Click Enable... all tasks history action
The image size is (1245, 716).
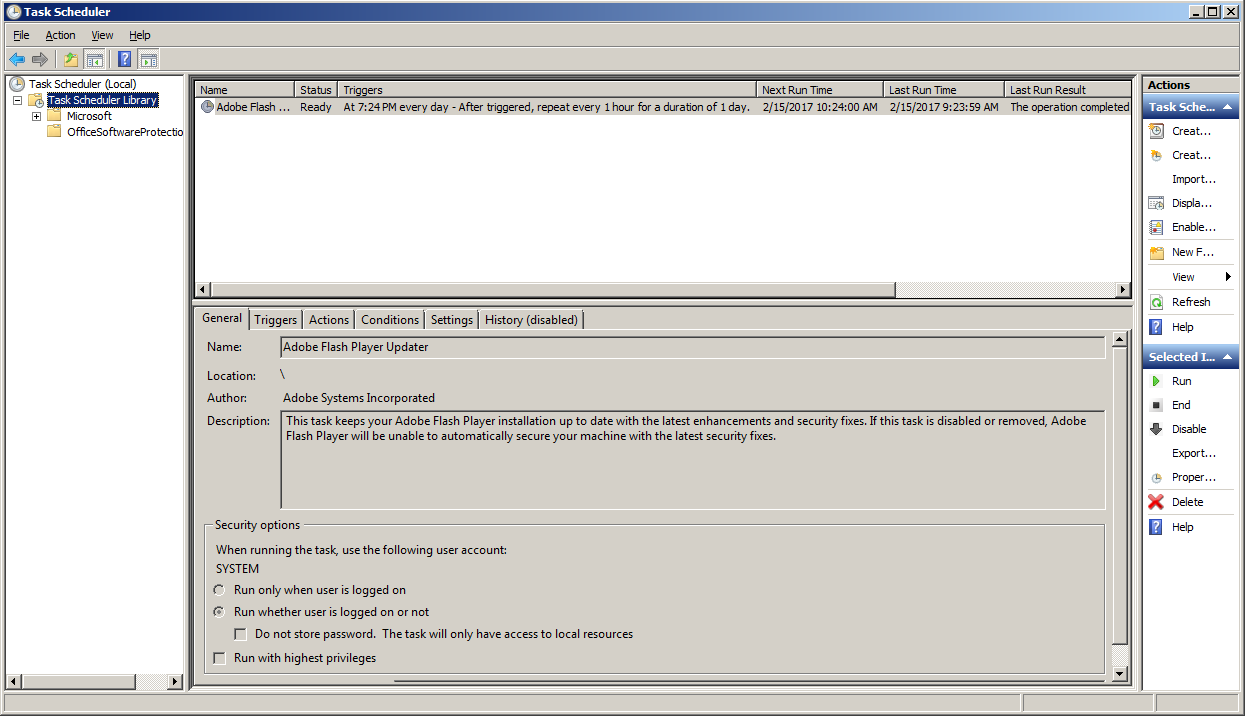(x=1194, y=227)
